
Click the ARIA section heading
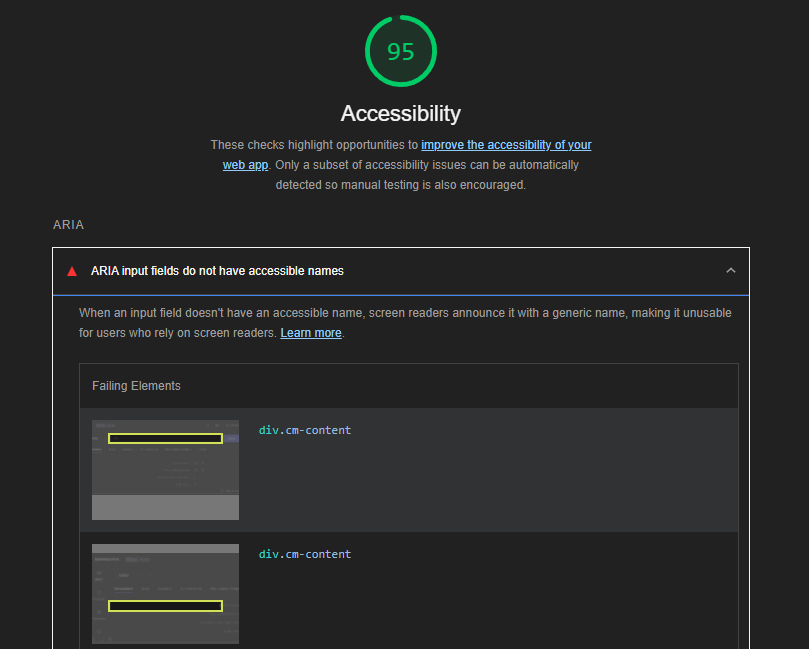tap(68, 225)
